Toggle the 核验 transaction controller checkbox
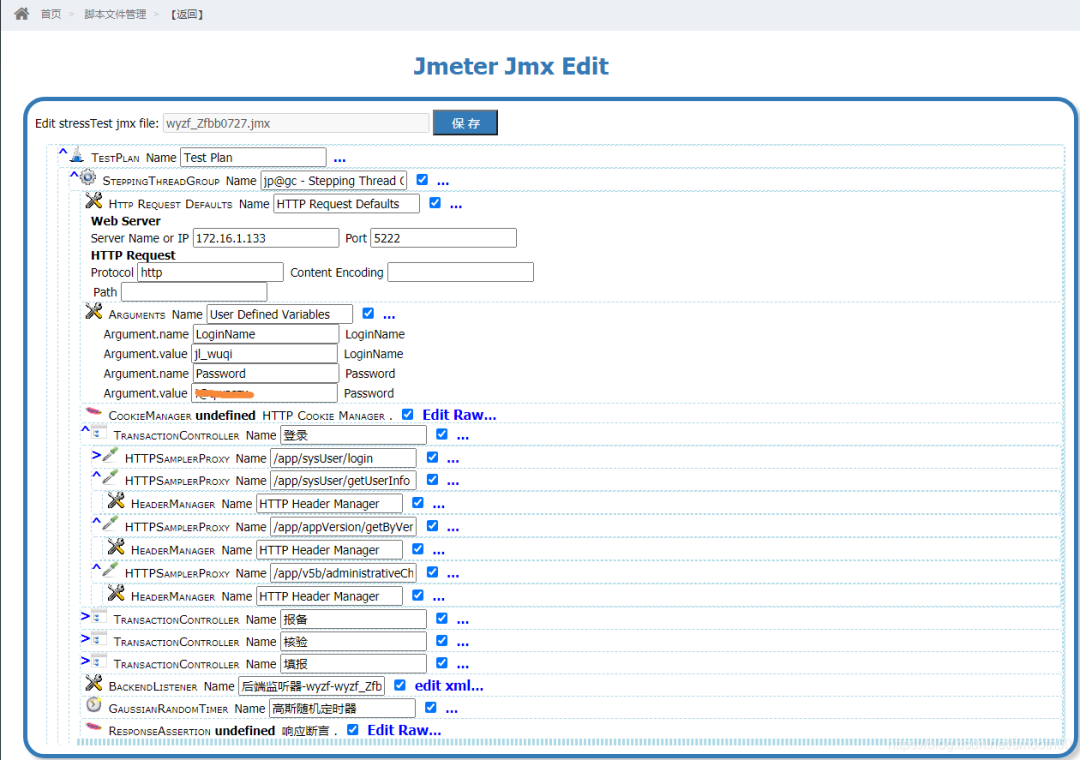 click(x=442, y=641)
